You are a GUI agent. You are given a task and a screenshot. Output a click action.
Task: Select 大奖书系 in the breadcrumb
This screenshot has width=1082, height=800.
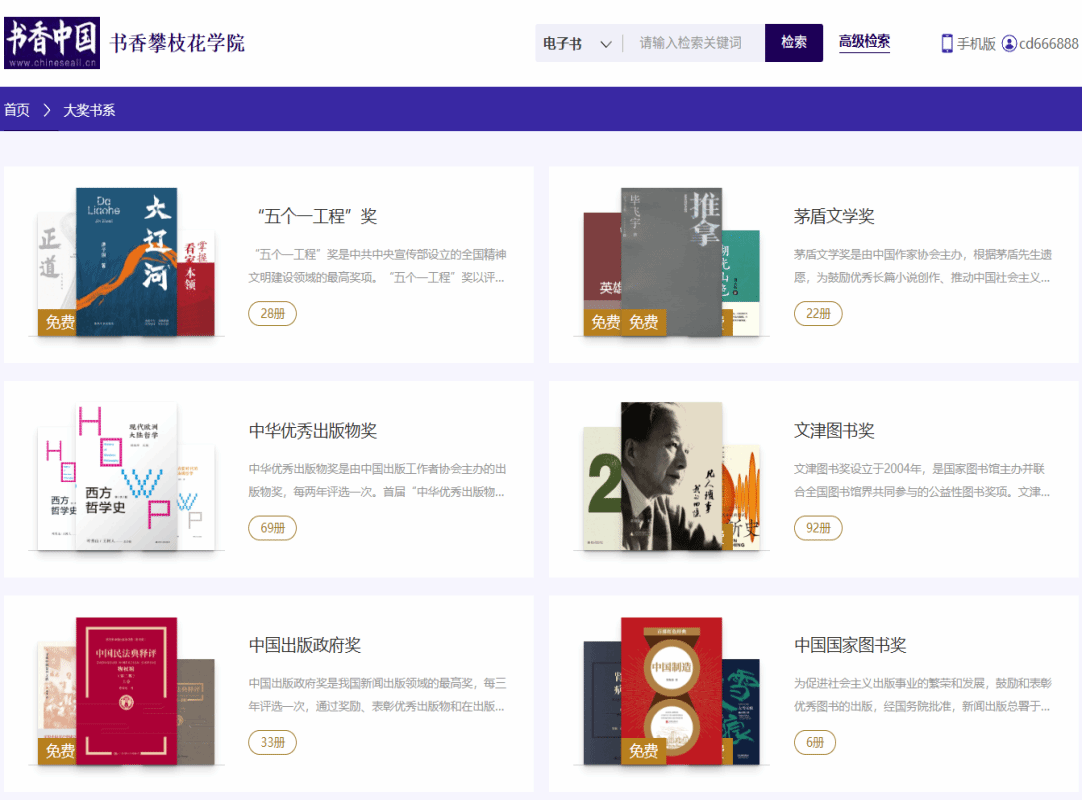coord(90,110)
